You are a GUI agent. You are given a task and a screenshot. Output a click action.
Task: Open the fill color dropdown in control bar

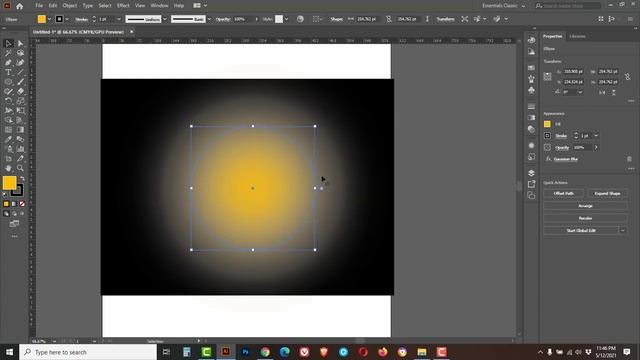pos(49,19)
